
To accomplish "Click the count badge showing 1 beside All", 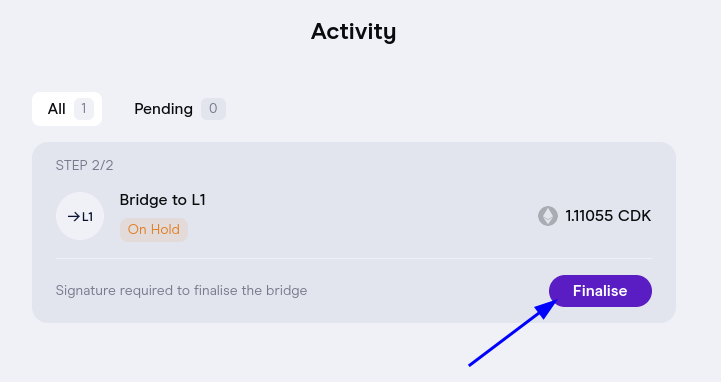I will point(84,108).
